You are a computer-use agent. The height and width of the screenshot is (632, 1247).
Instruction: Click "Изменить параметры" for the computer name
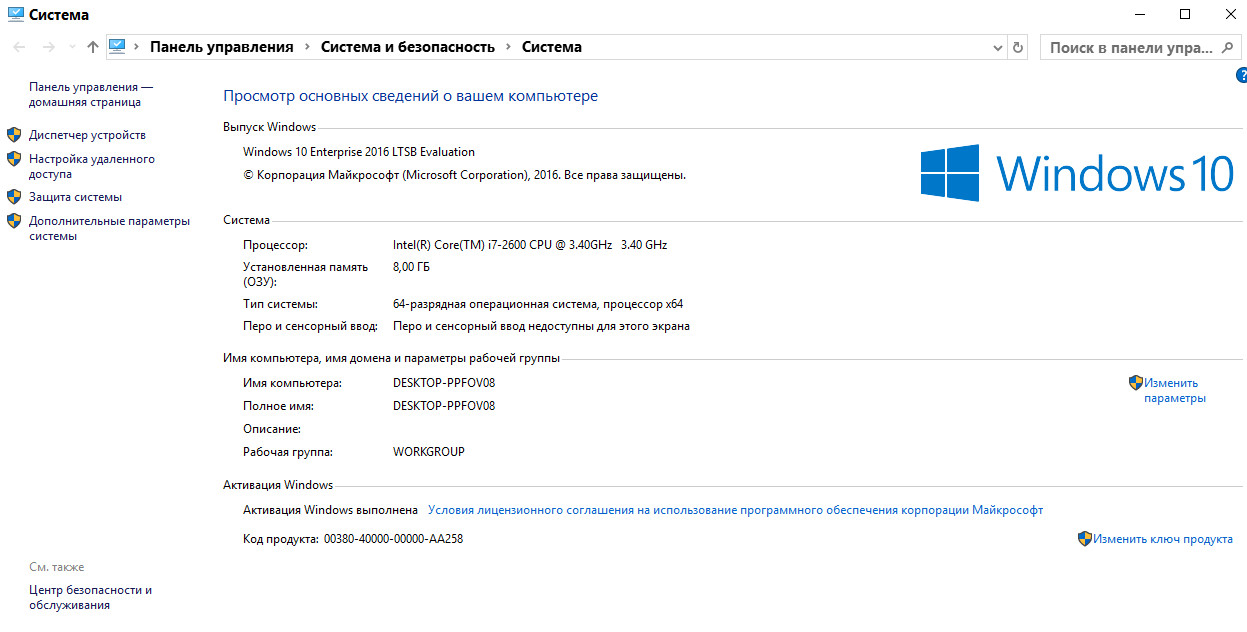coord(1174,390)
